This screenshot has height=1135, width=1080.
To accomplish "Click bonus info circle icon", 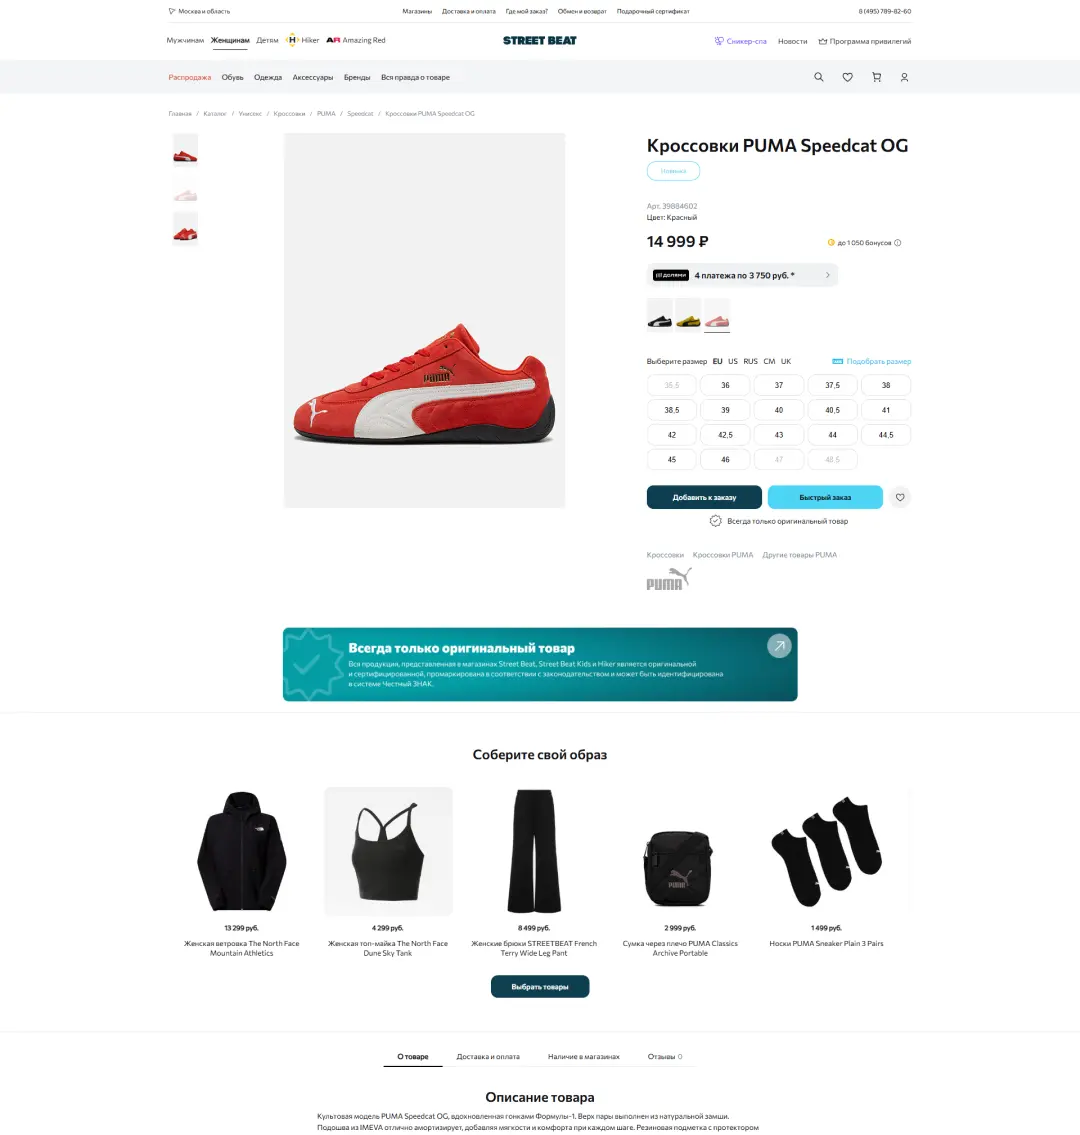I will [898, 242].
